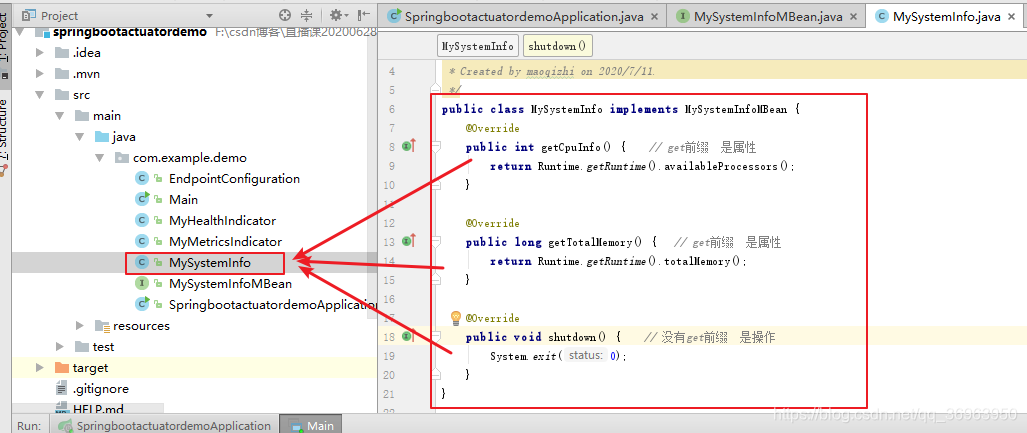
Task: Fold the getCpuInfo method at line 8
Action: coord(434,147)
